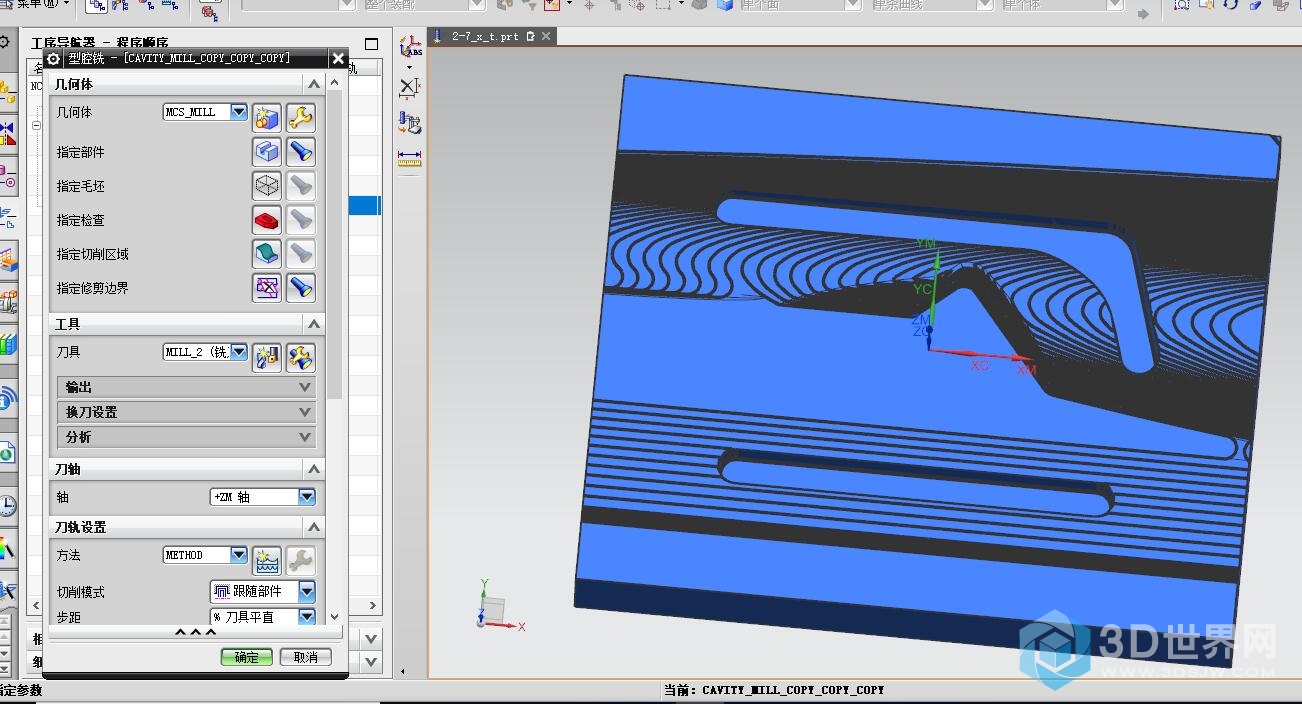
Task: Click the dialog vertical scrollbar thumb
Action: pos(335,245)
